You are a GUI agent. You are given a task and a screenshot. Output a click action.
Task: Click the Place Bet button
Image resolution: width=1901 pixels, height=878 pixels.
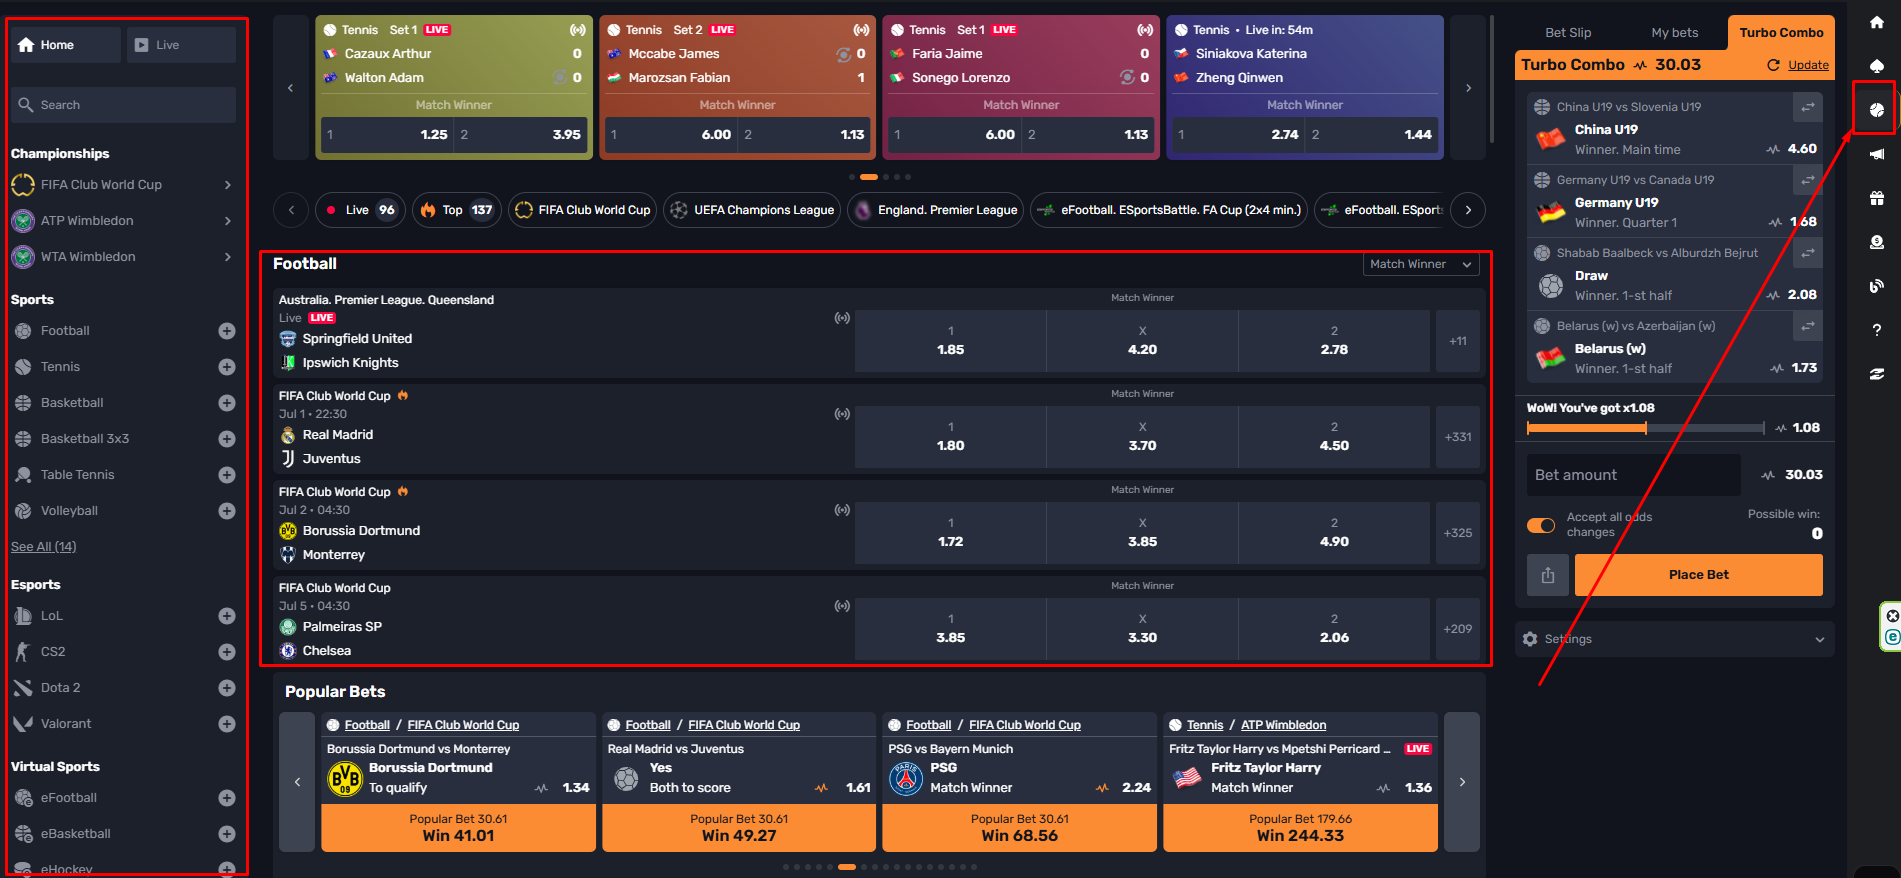(x=1698, y=575)
